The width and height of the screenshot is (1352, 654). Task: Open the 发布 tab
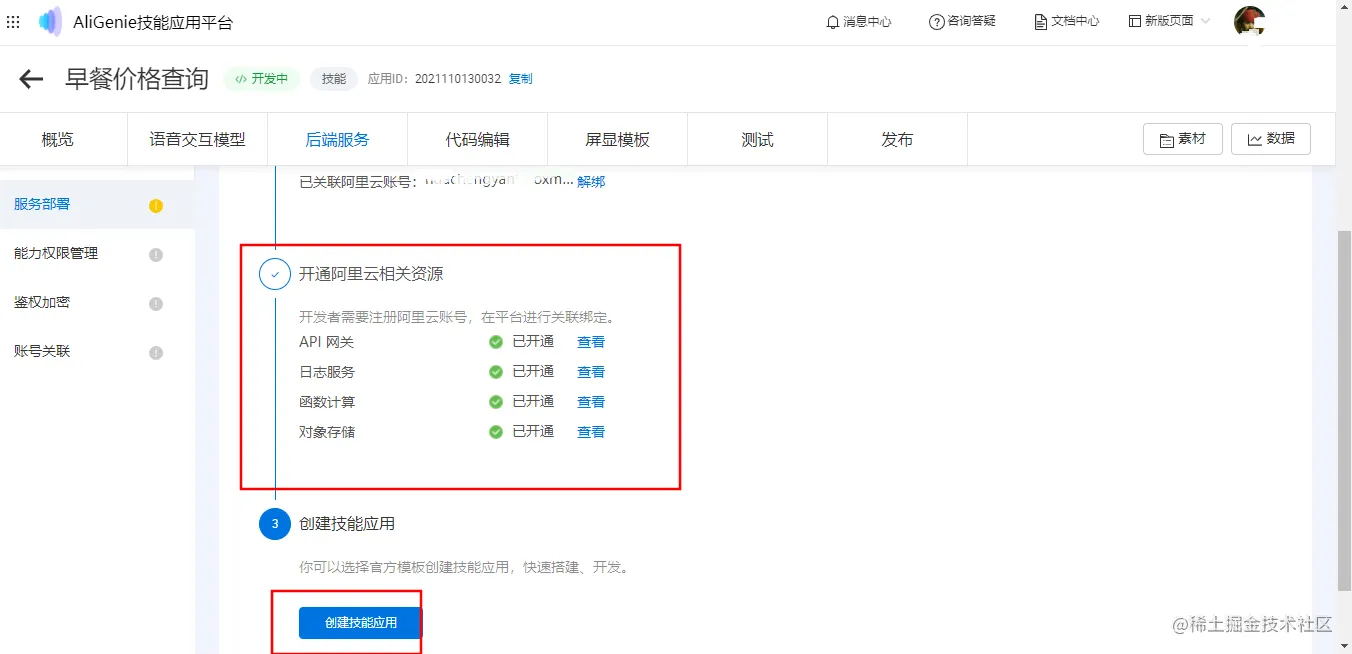coord(897,140)
